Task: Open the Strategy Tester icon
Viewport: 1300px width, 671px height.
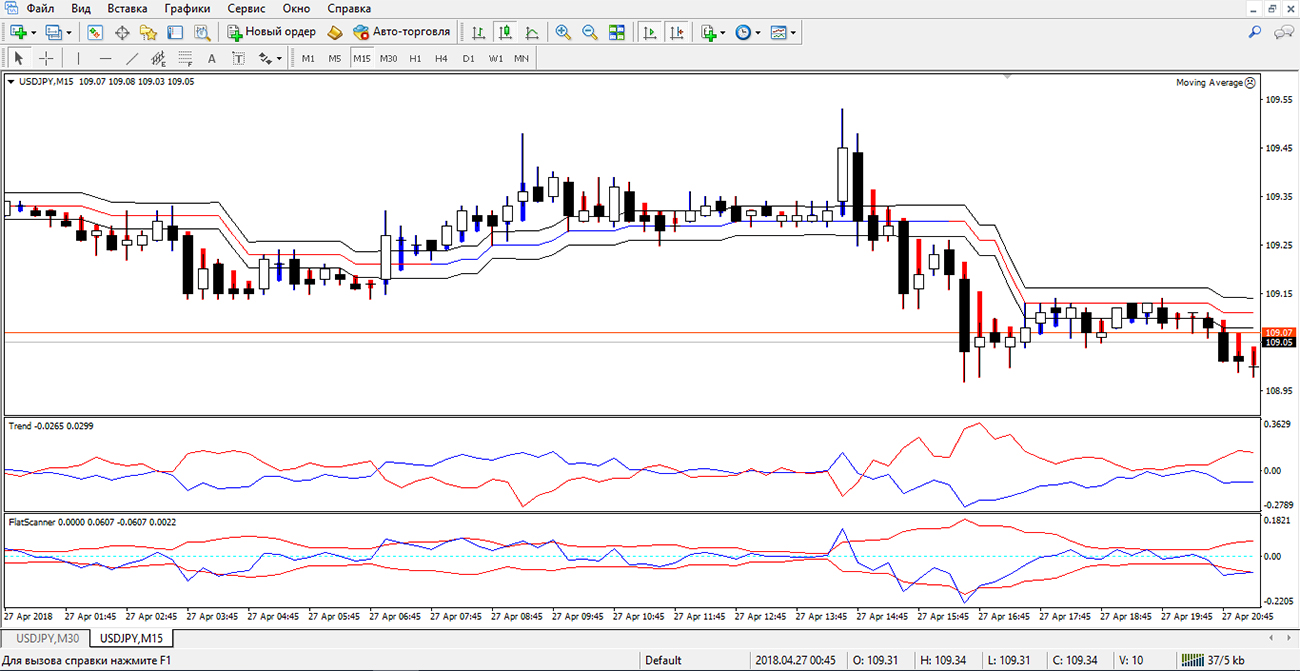Action: (x=201, y=32)
